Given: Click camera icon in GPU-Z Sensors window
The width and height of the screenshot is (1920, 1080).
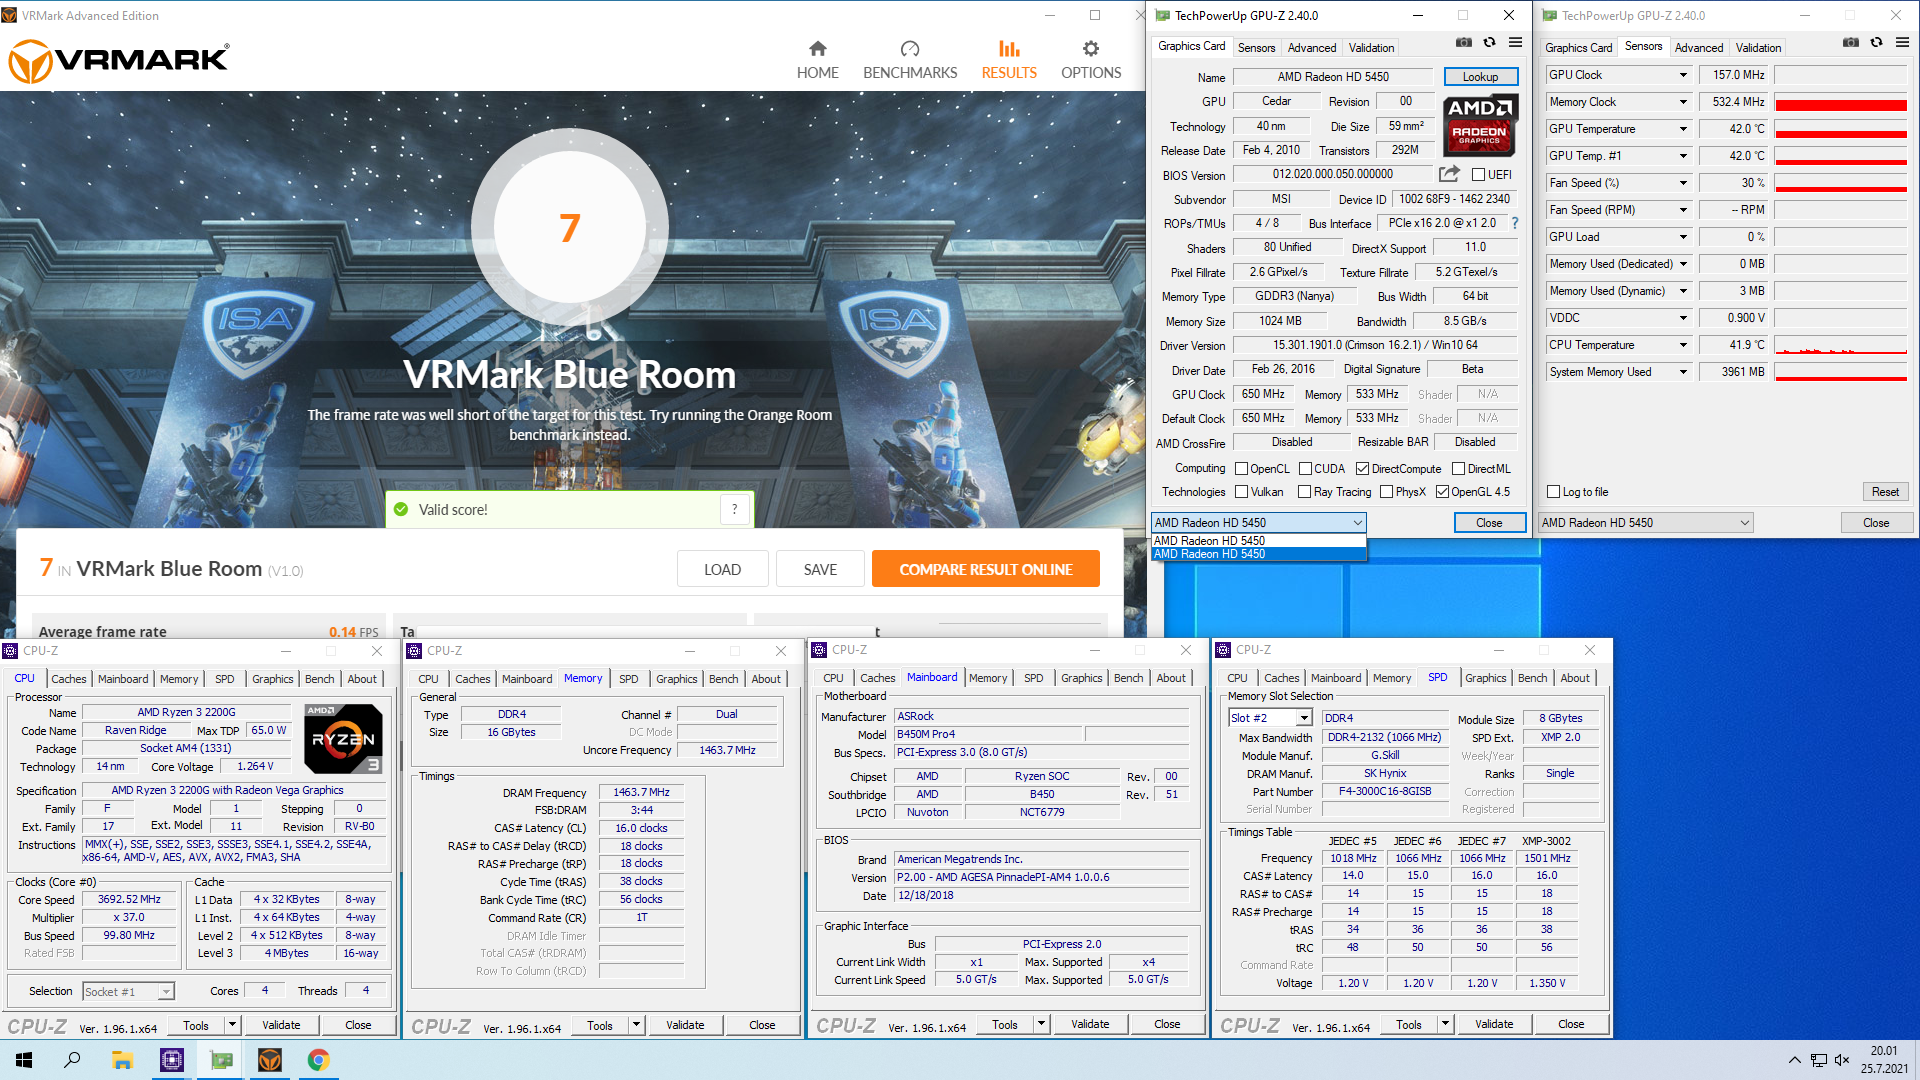Looking at the screenshot, I should tap(1851, 42).
